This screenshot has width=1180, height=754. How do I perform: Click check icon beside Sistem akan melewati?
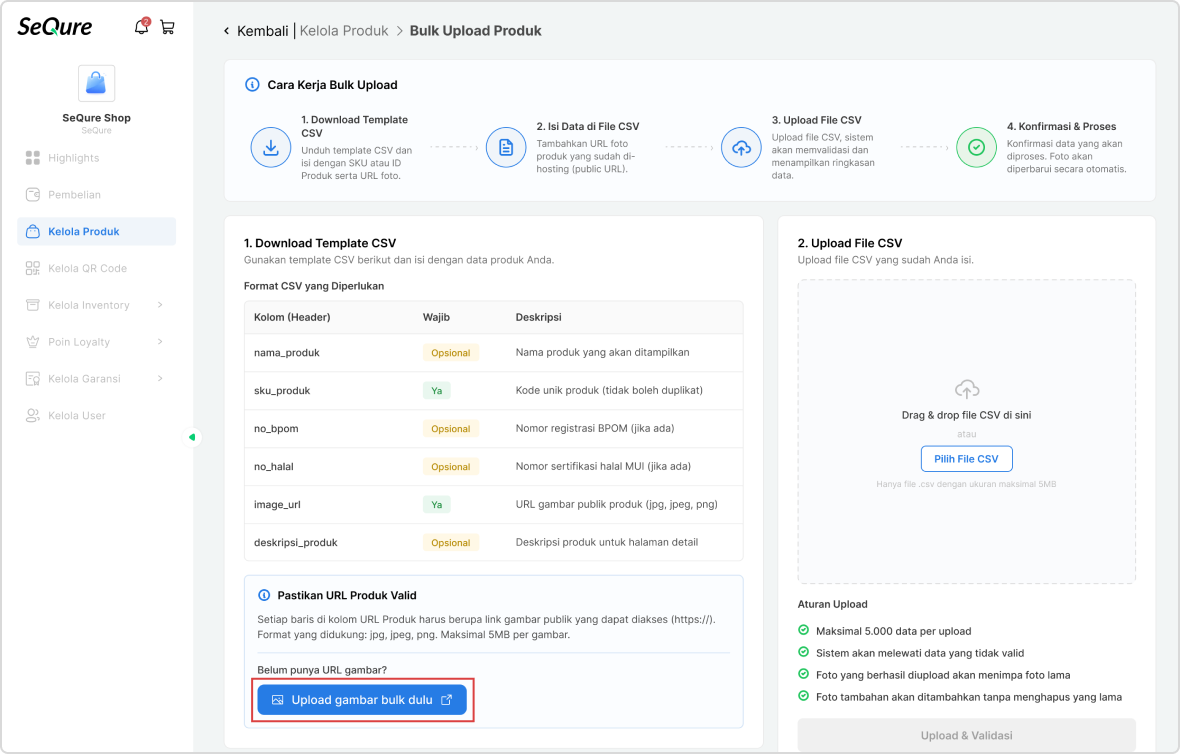click(x=804, y=652)
